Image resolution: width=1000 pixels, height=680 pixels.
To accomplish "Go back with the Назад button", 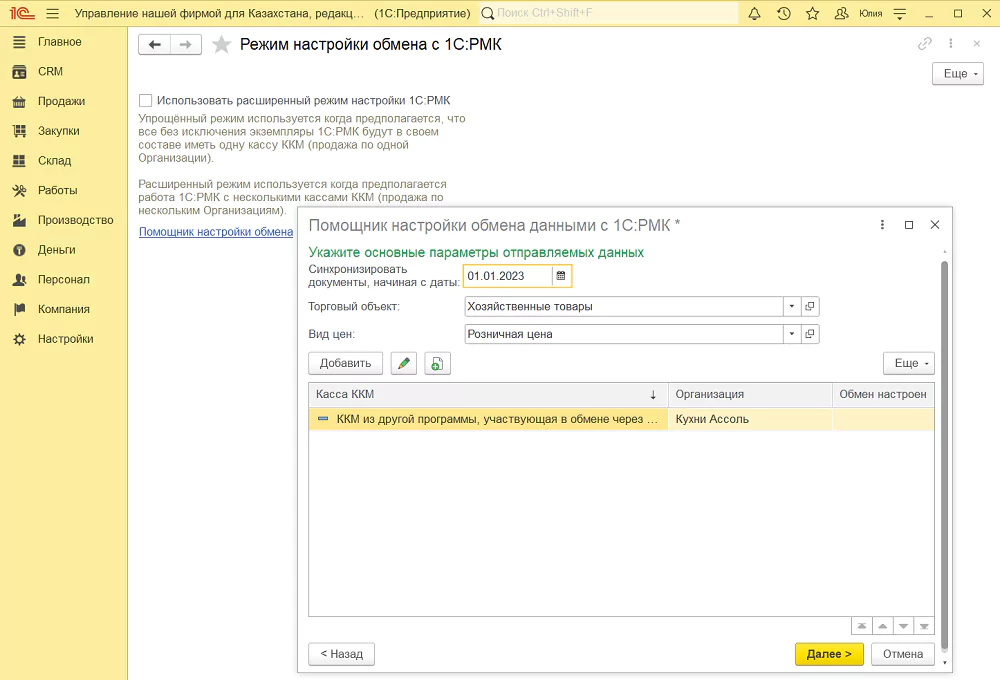I will coord(341,654).
